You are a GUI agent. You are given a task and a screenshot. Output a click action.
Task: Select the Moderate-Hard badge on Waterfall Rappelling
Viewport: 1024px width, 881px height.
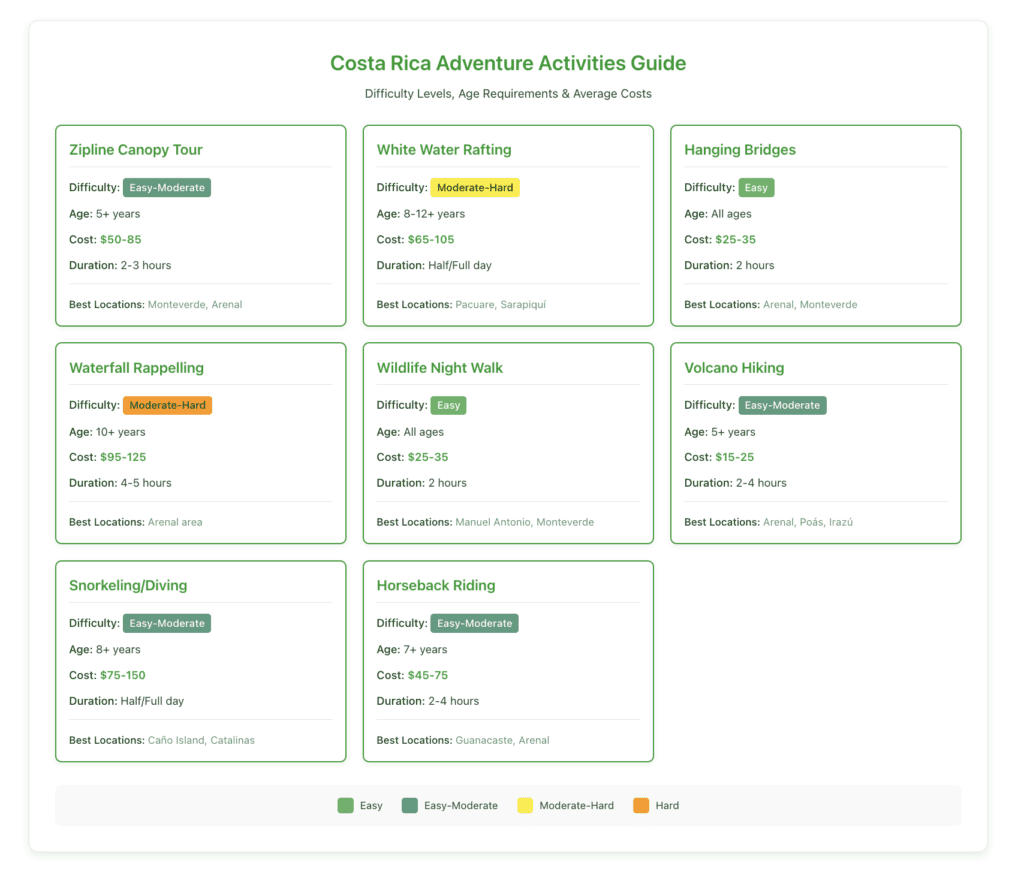point(167,405)
